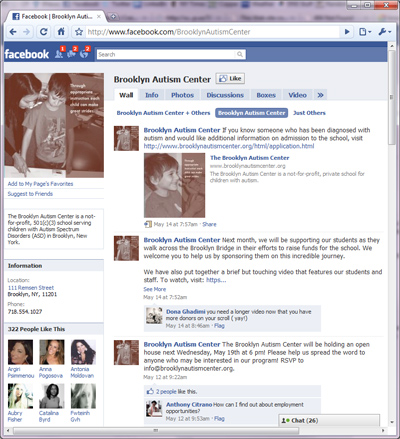
Task: Expand more tabs with double chevron
Action: [x=320, y=95]
